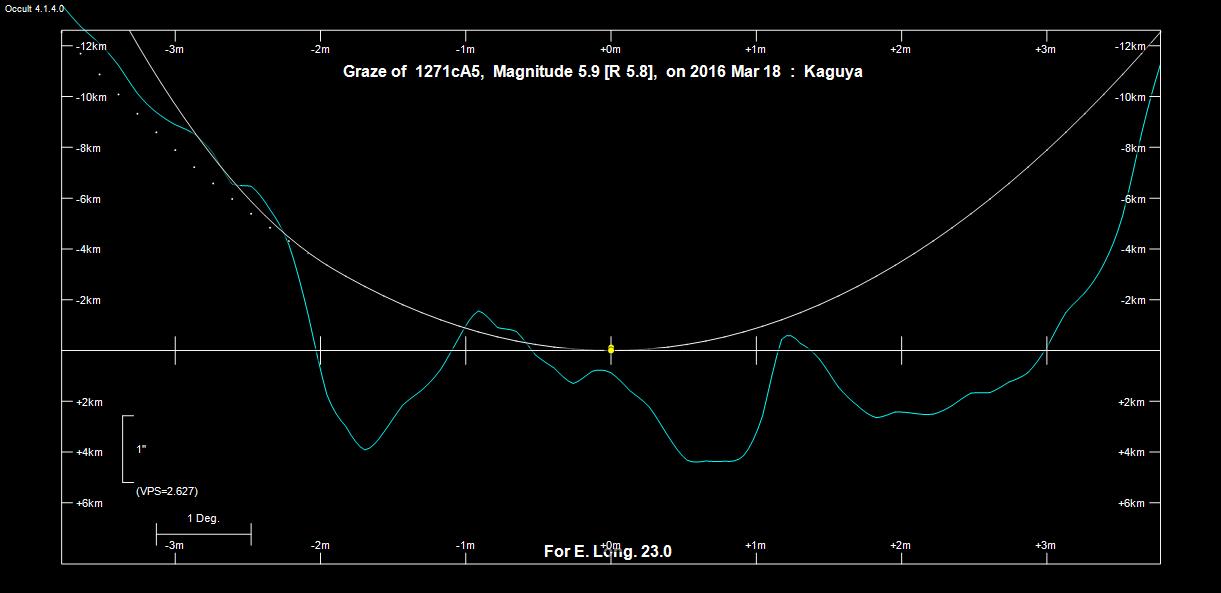Click the -1m label on top axis

pyautogui.click(x=465, y=49)
